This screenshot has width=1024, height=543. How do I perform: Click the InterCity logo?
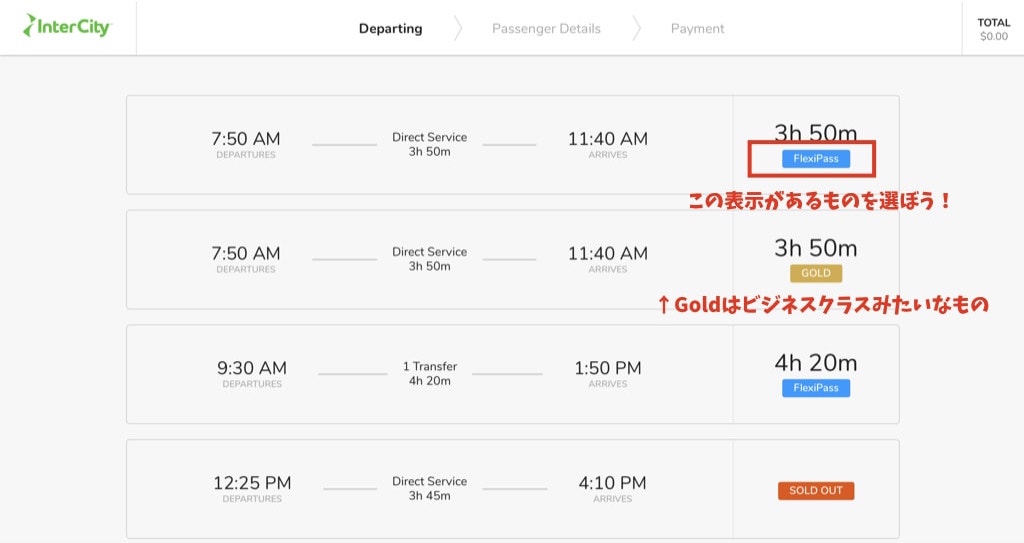tap(67, 27)
